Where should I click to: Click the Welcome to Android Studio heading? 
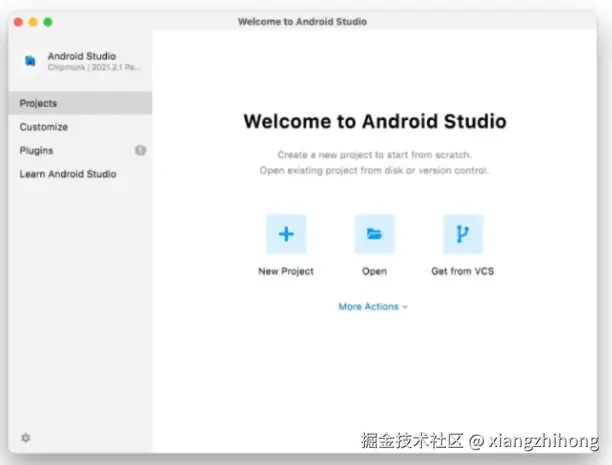375,121
